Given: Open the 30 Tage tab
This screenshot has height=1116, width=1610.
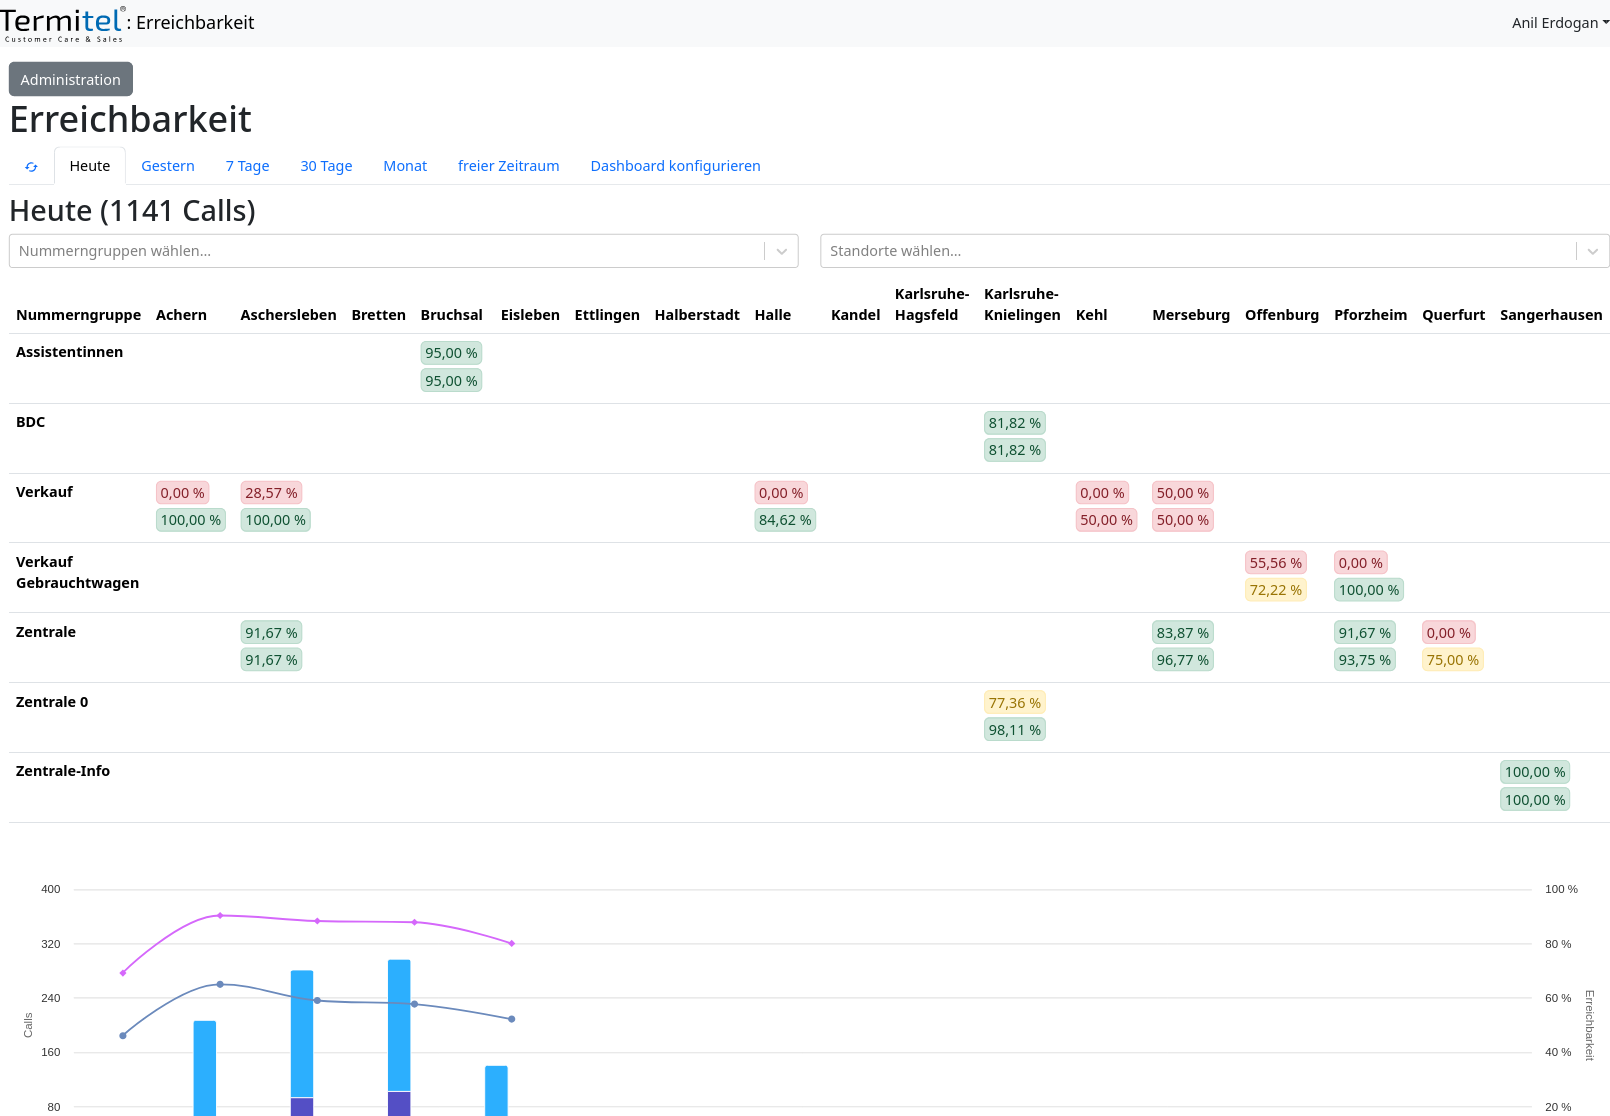Looking at the screenshot, I should 326,166.
